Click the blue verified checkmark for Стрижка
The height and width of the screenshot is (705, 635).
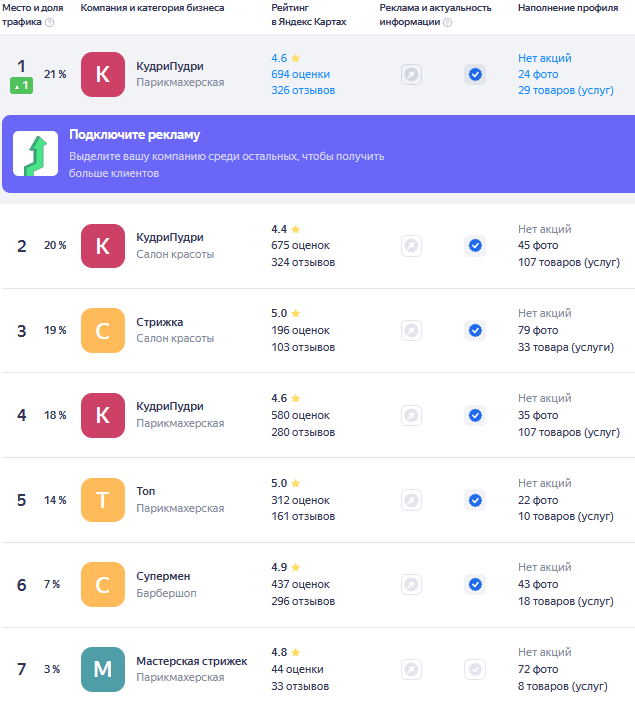tap(475, 330)
